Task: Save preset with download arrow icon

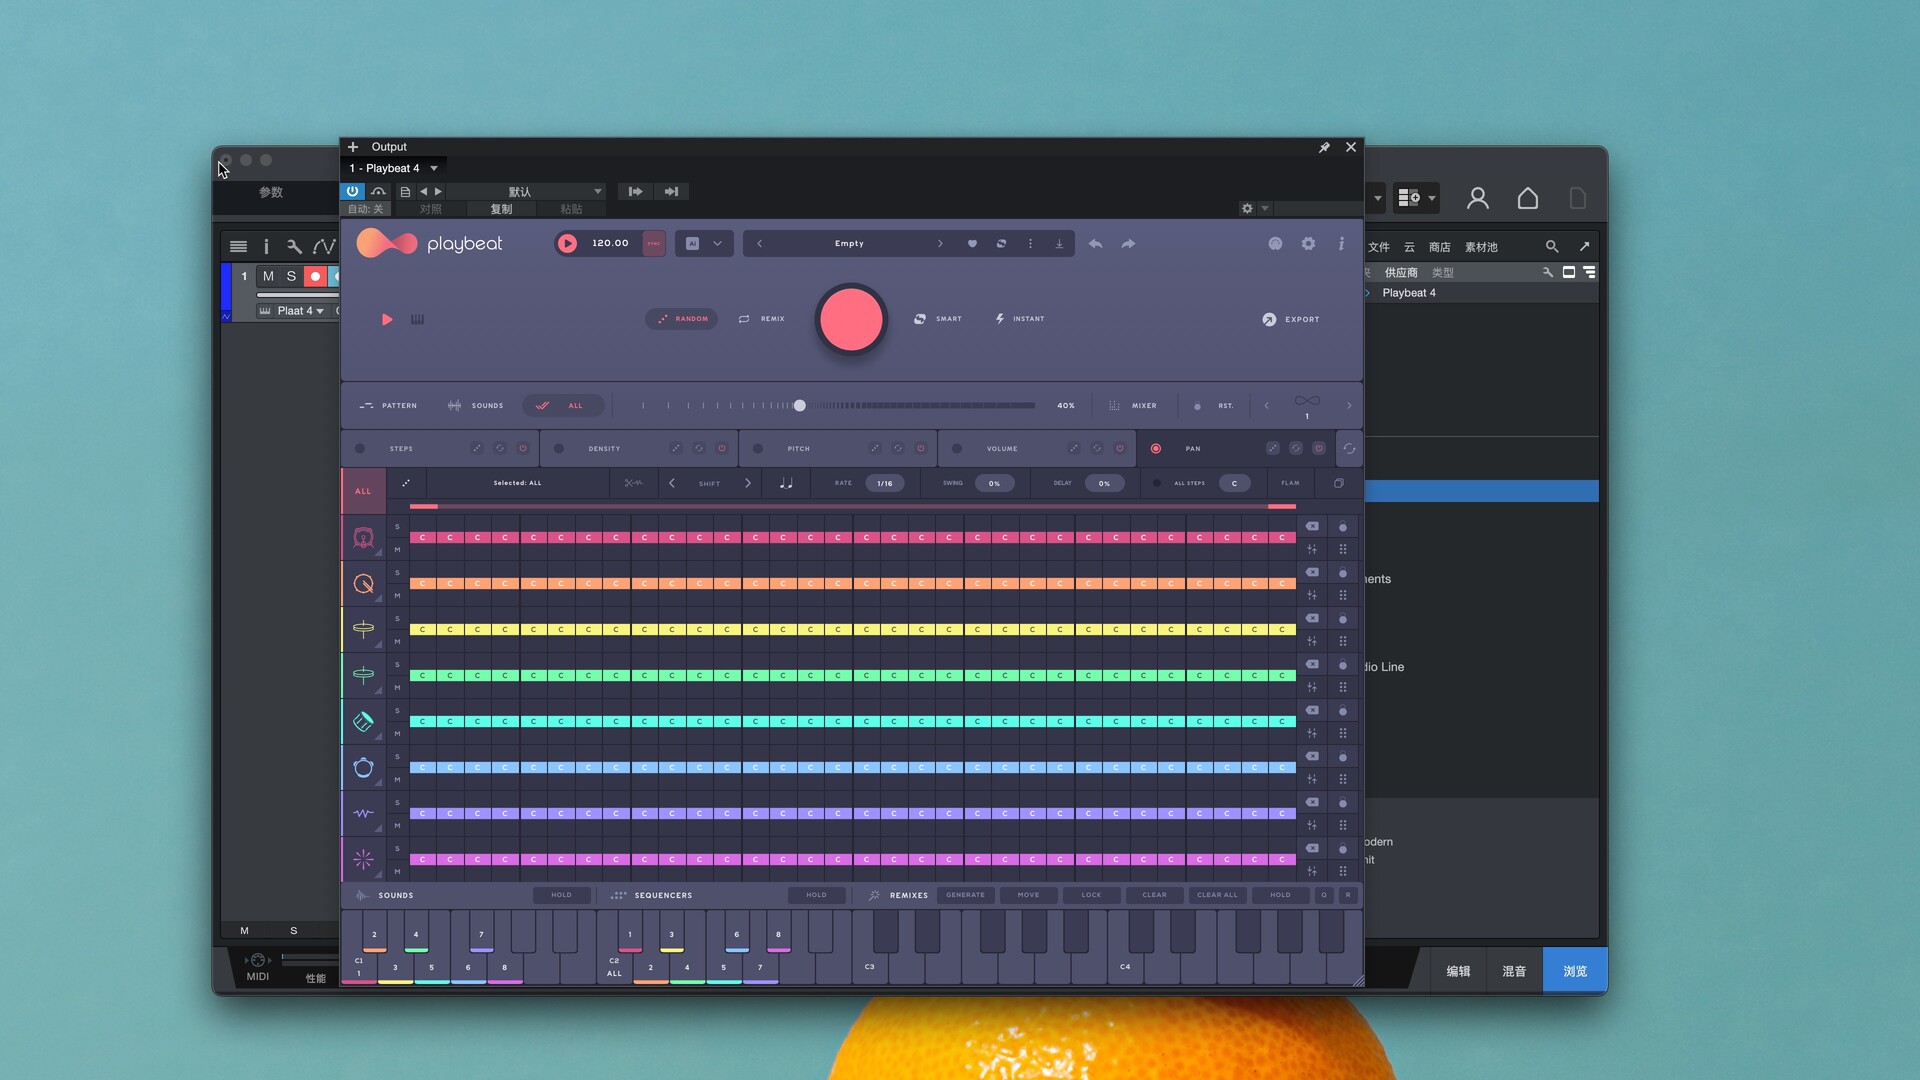Action: [1059, 244]
